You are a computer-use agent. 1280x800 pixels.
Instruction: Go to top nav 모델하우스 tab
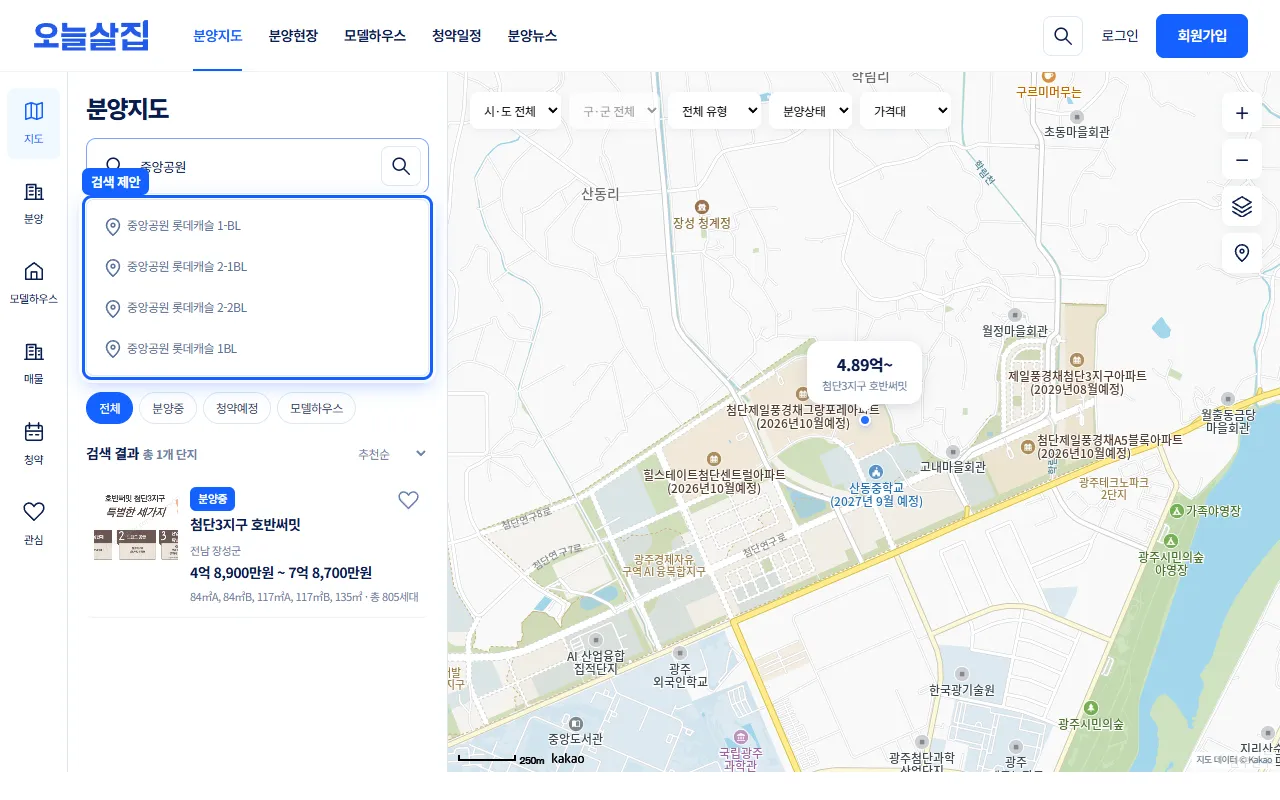[375, 36]
